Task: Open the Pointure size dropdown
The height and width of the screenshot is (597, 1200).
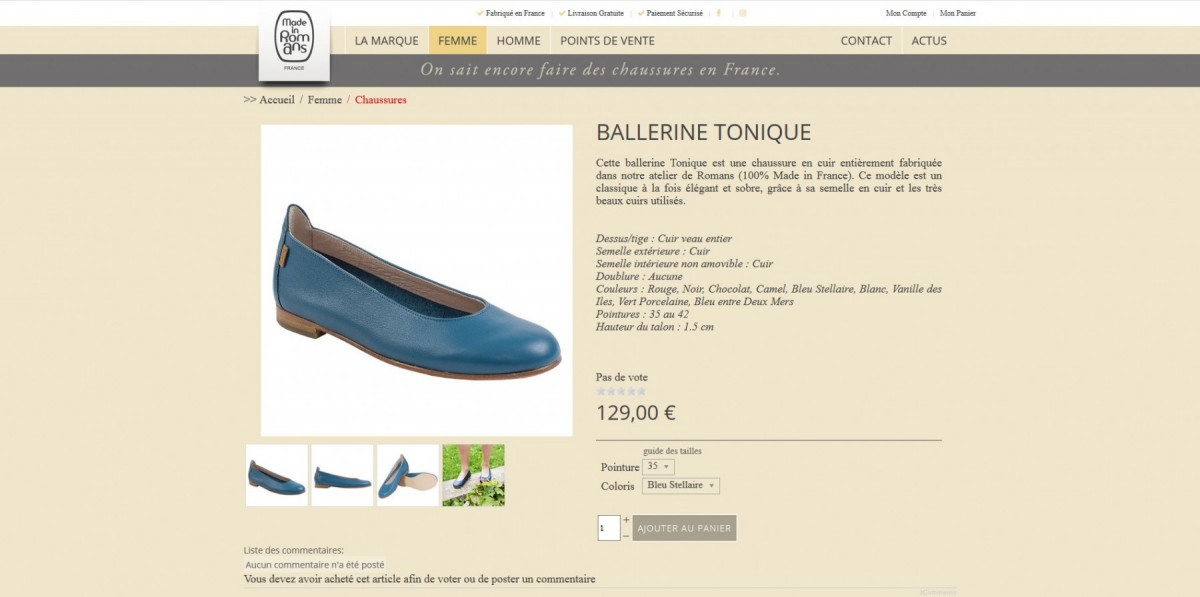Action: 658,466
